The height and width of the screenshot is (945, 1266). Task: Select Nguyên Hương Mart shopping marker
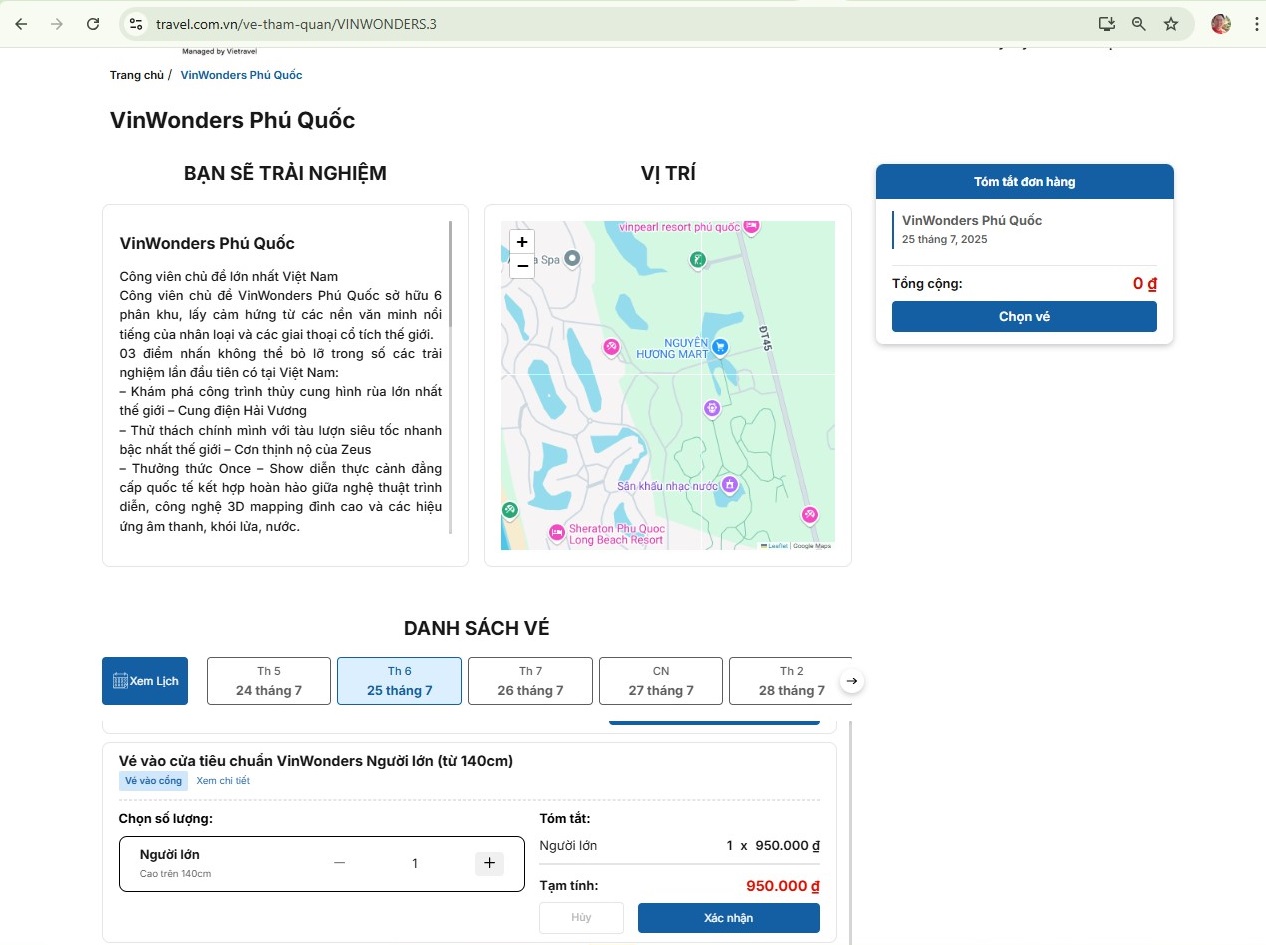(719, 346)
